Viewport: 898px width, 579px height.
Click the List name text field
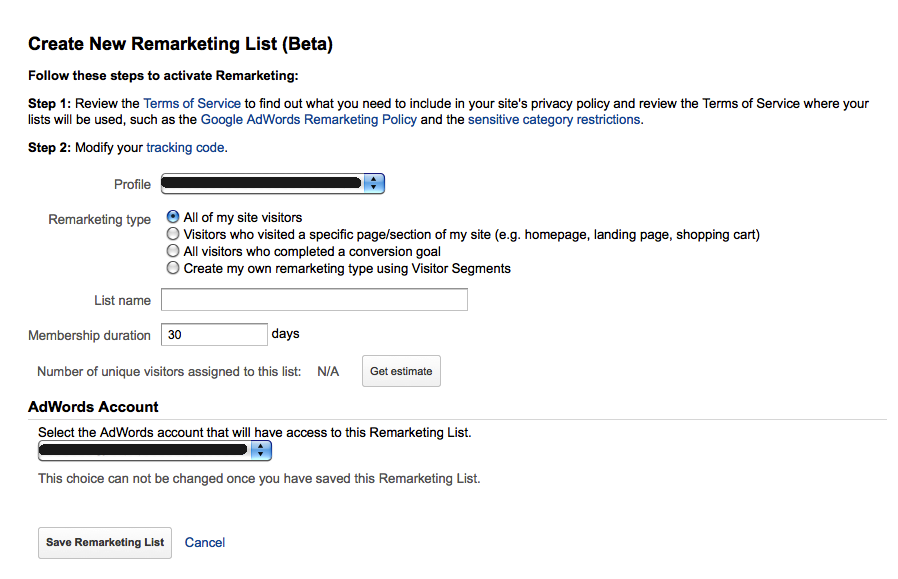pos(314,300)
